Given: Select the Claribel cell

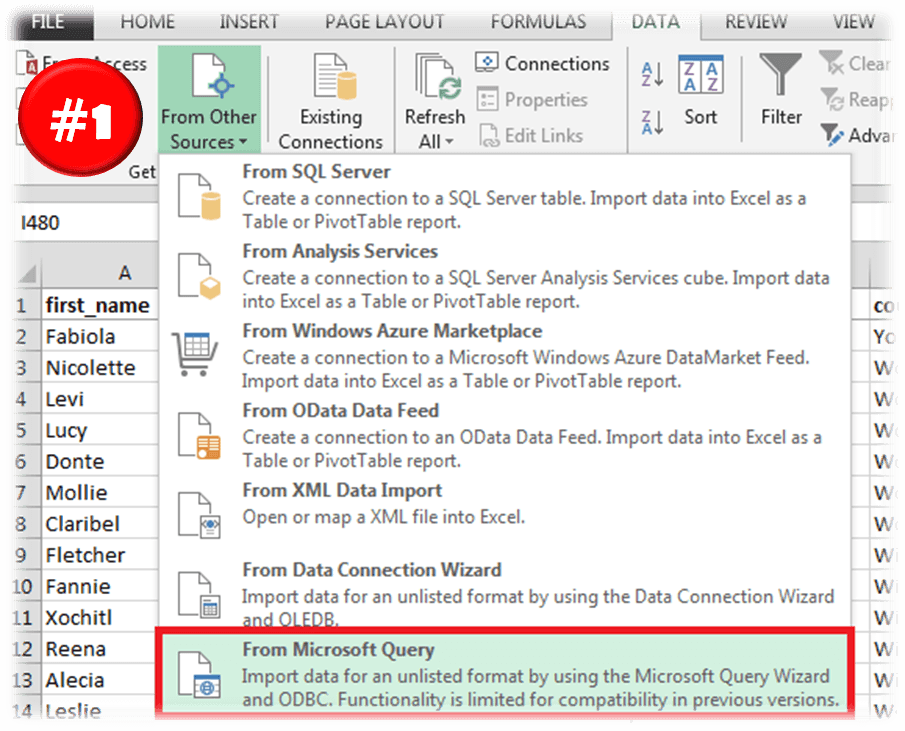Looking at the screenshot, I should point(100,524).
